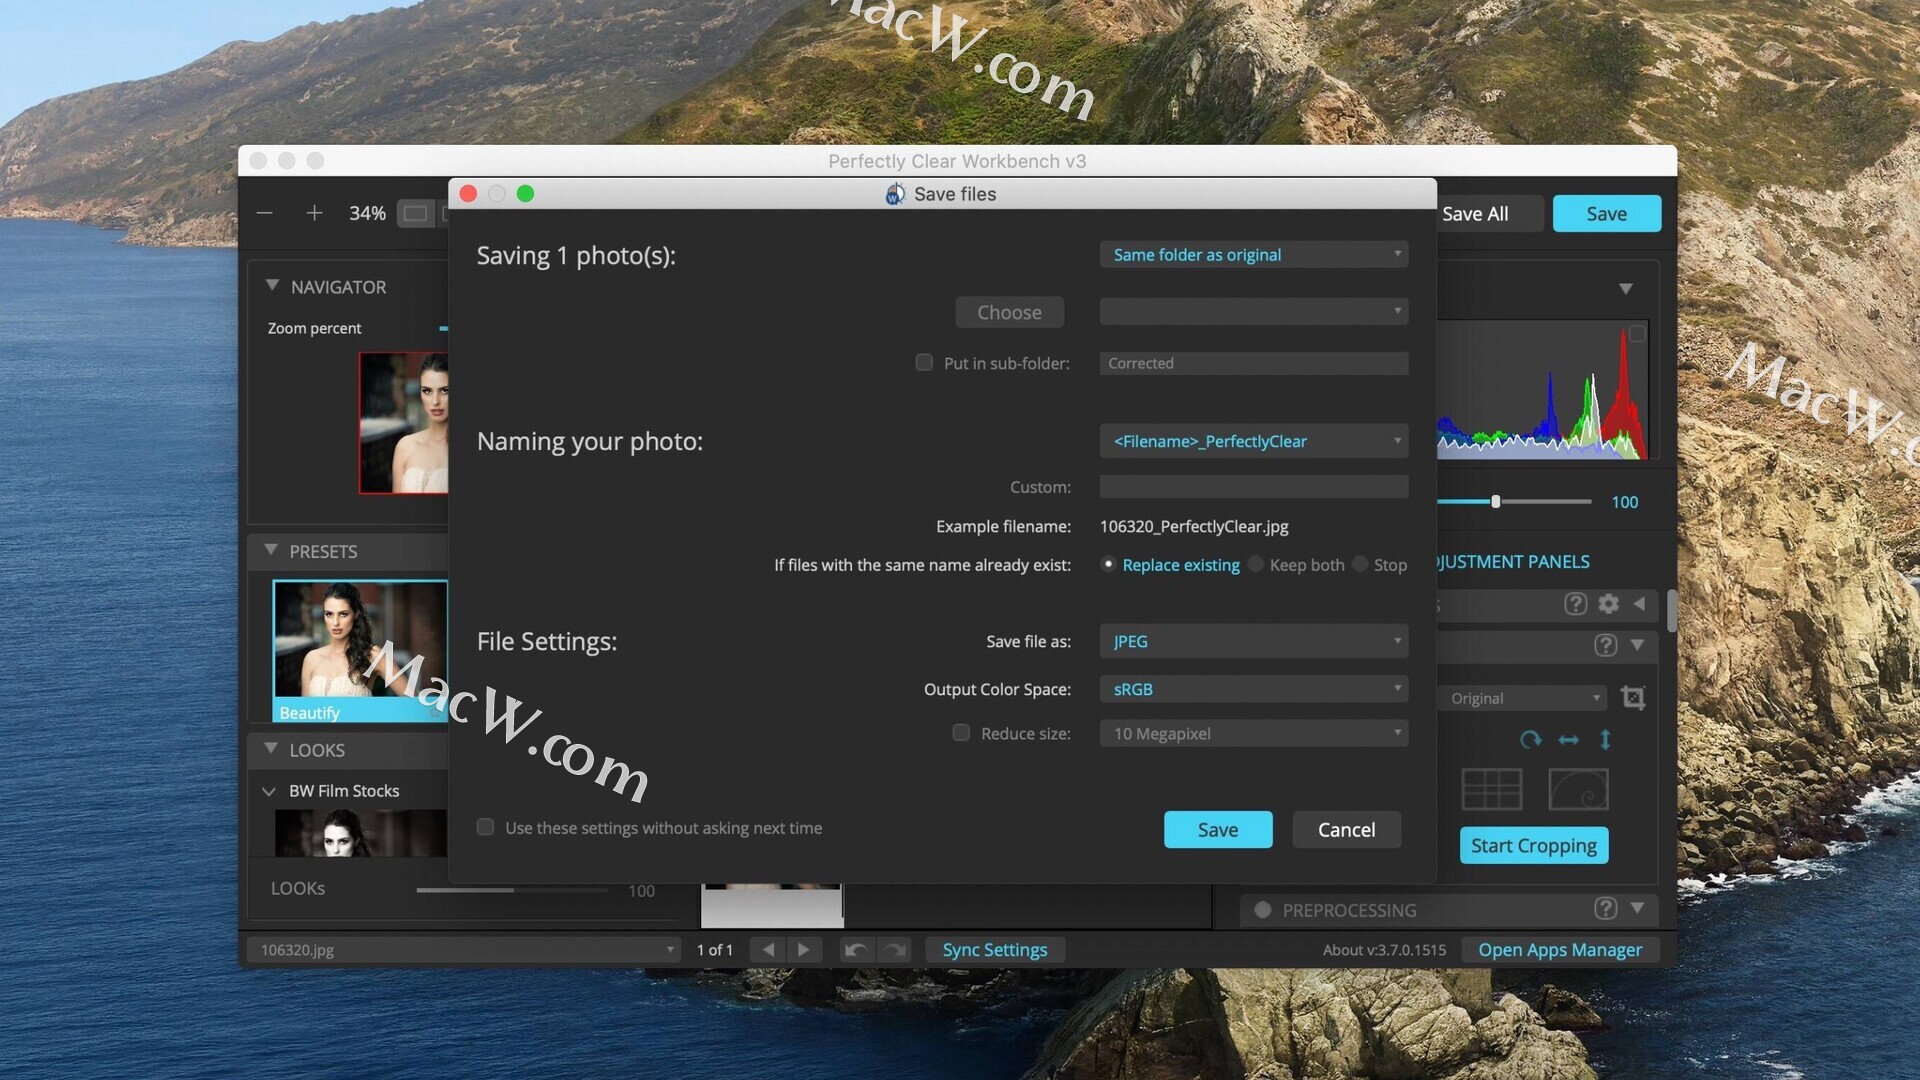Viewport: 1920px width, 1080px height.
Task: Click the zoom out minus icon
Action: click(x=264, y=213)
